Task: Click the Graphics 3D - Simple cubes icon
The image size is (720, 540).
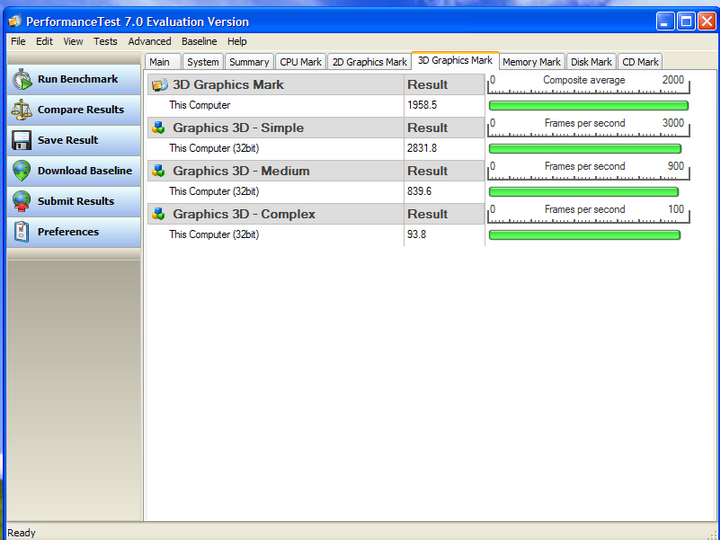Action: [x=159, y=128]
